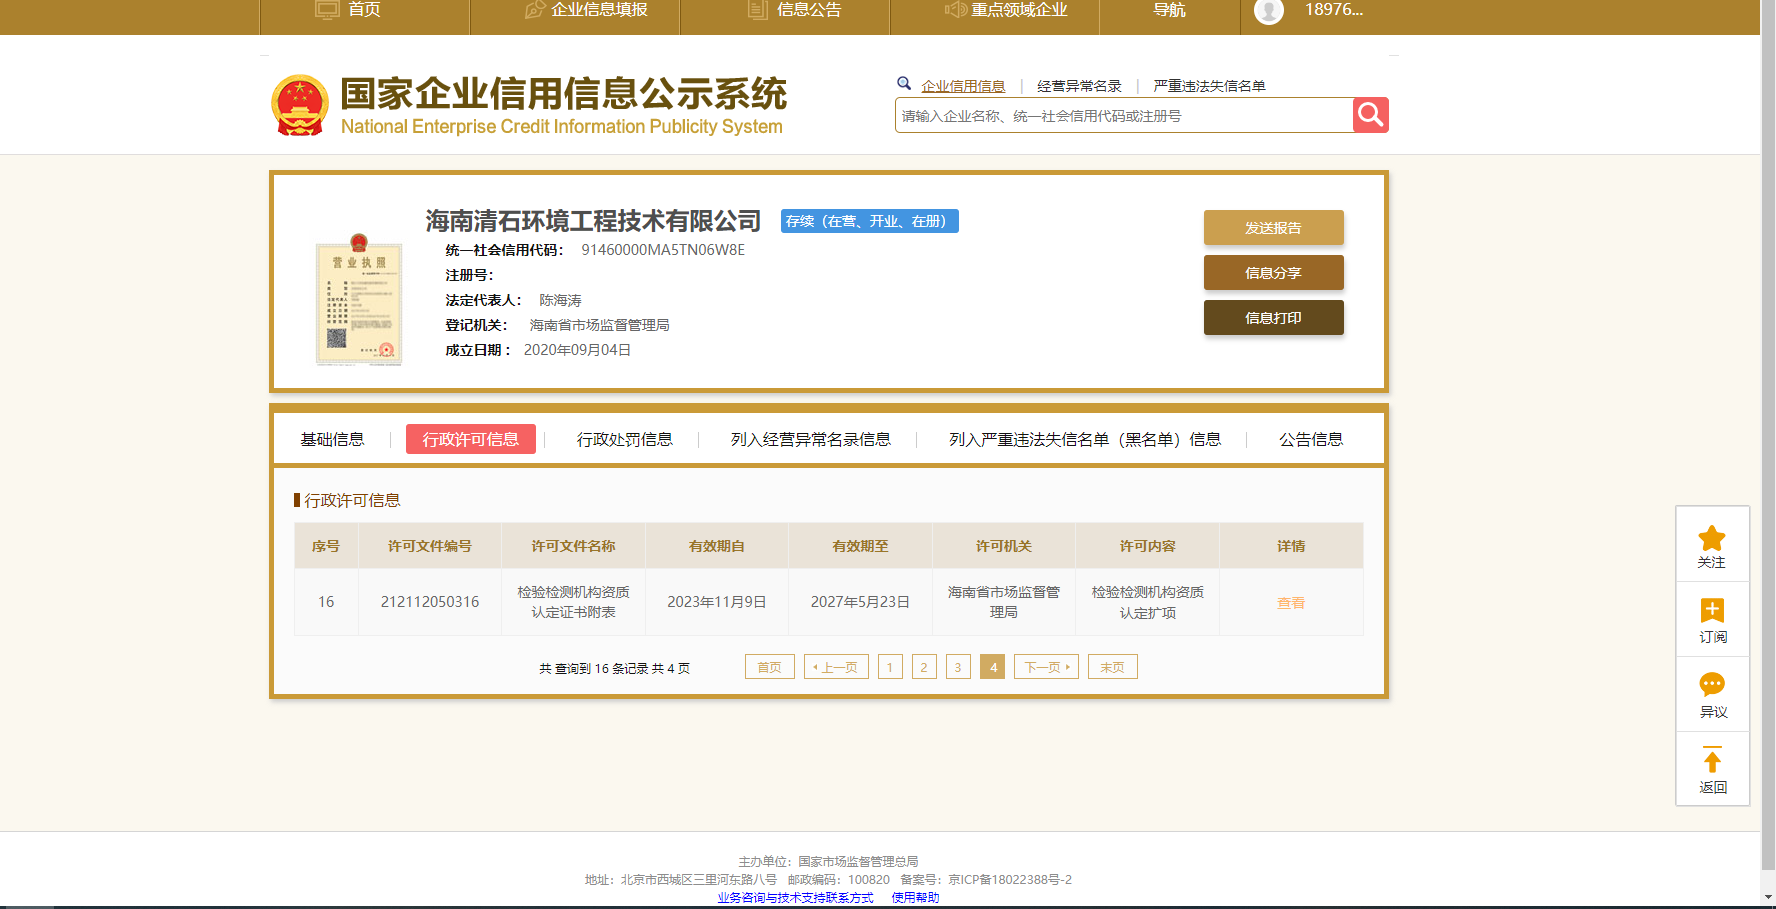Click the 订阅 subscribe bookmark icon
The image size is (1776, 909).
[x=1712, y=611]
